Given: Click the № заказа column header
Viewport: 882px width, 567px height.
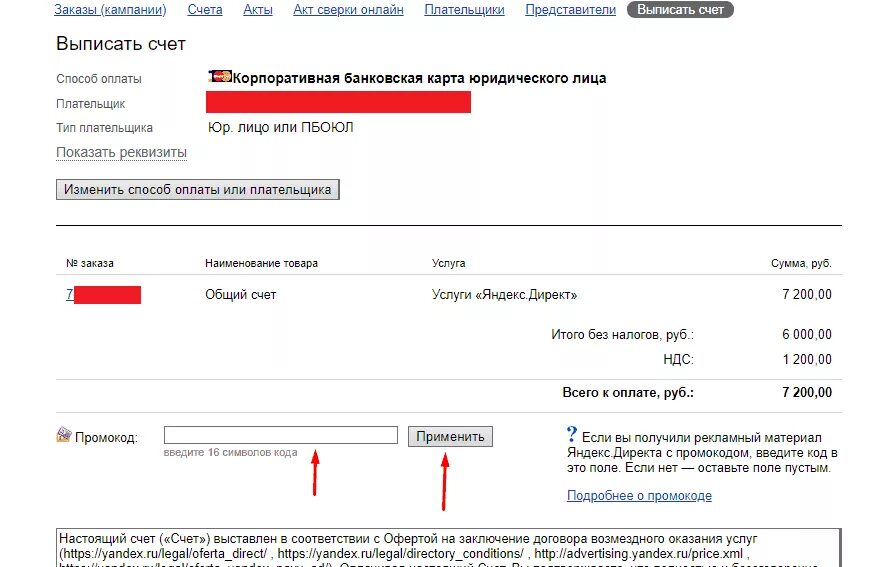Looking at the screenshot, I should point(90,263).
